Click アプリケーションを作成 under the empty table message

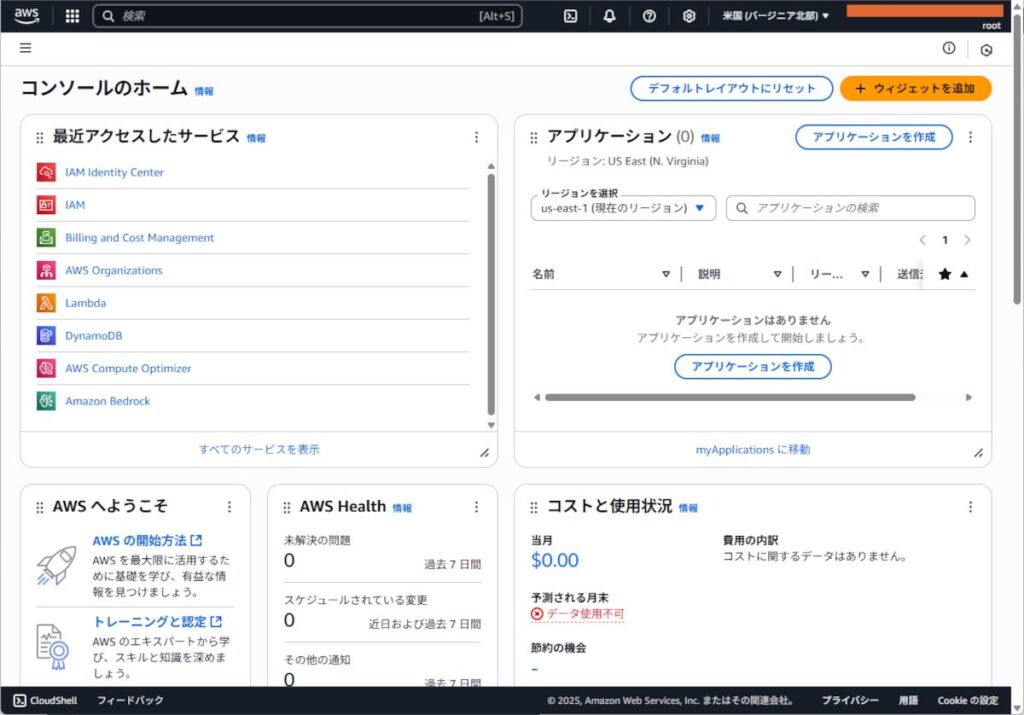(752, 366)
